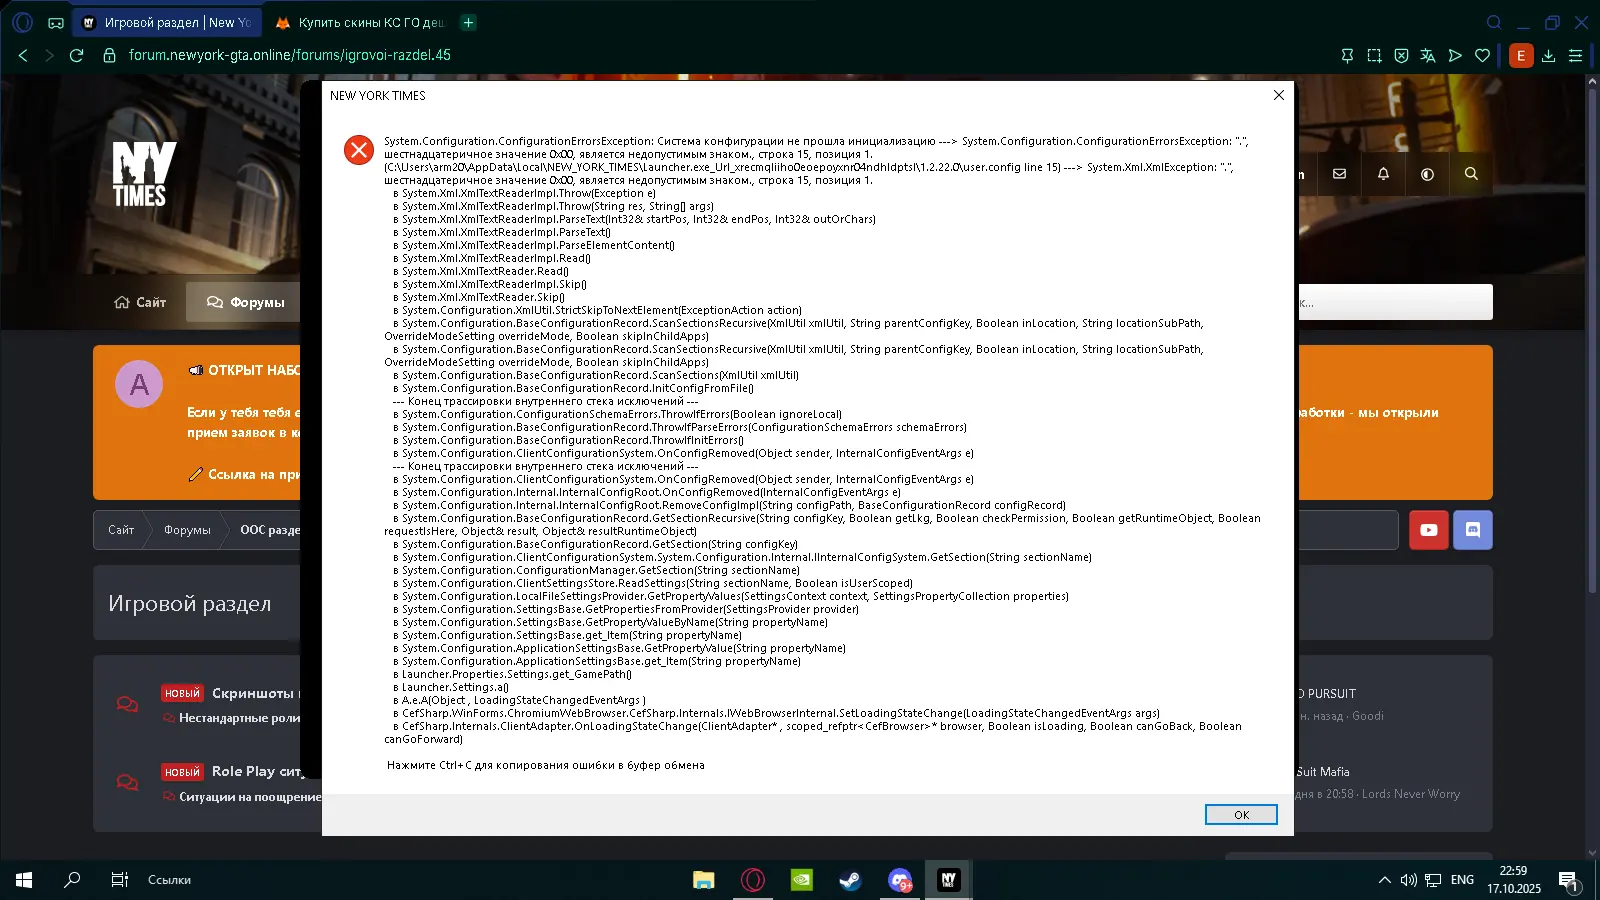This screenshot has width=1600, height=900.
Task: Click the ad blocker shield icon
Action: pyautogui.click(x=1401, y=56)
